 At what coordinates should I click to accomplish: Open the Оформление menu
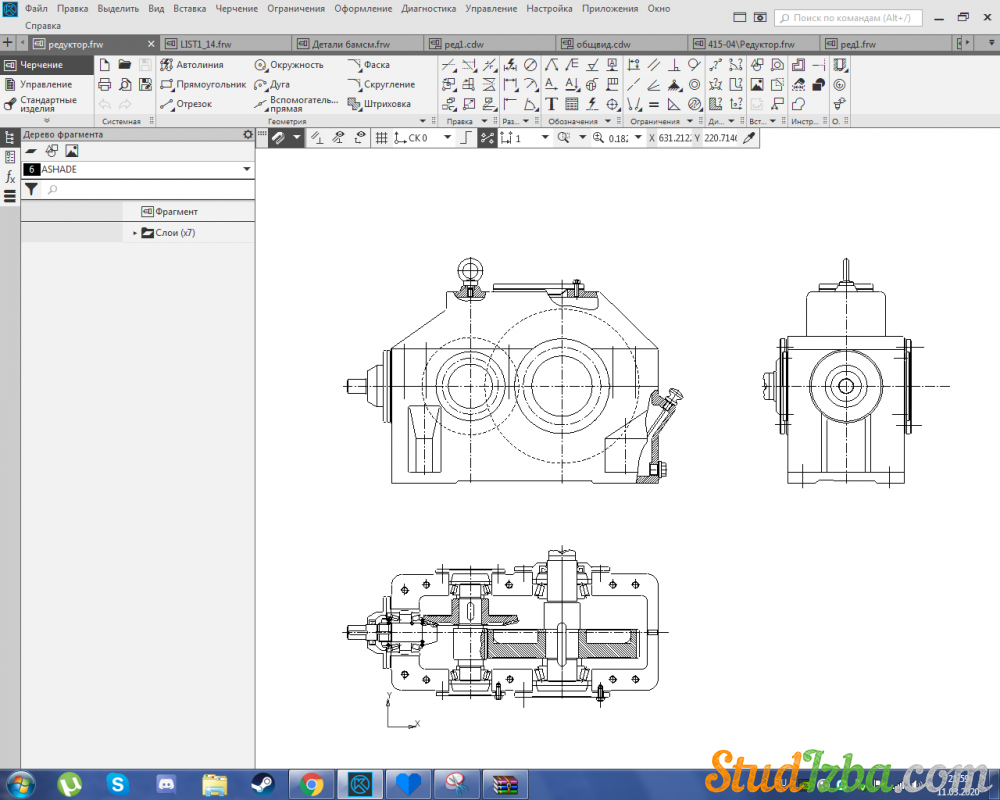click(x=363, y=8)
